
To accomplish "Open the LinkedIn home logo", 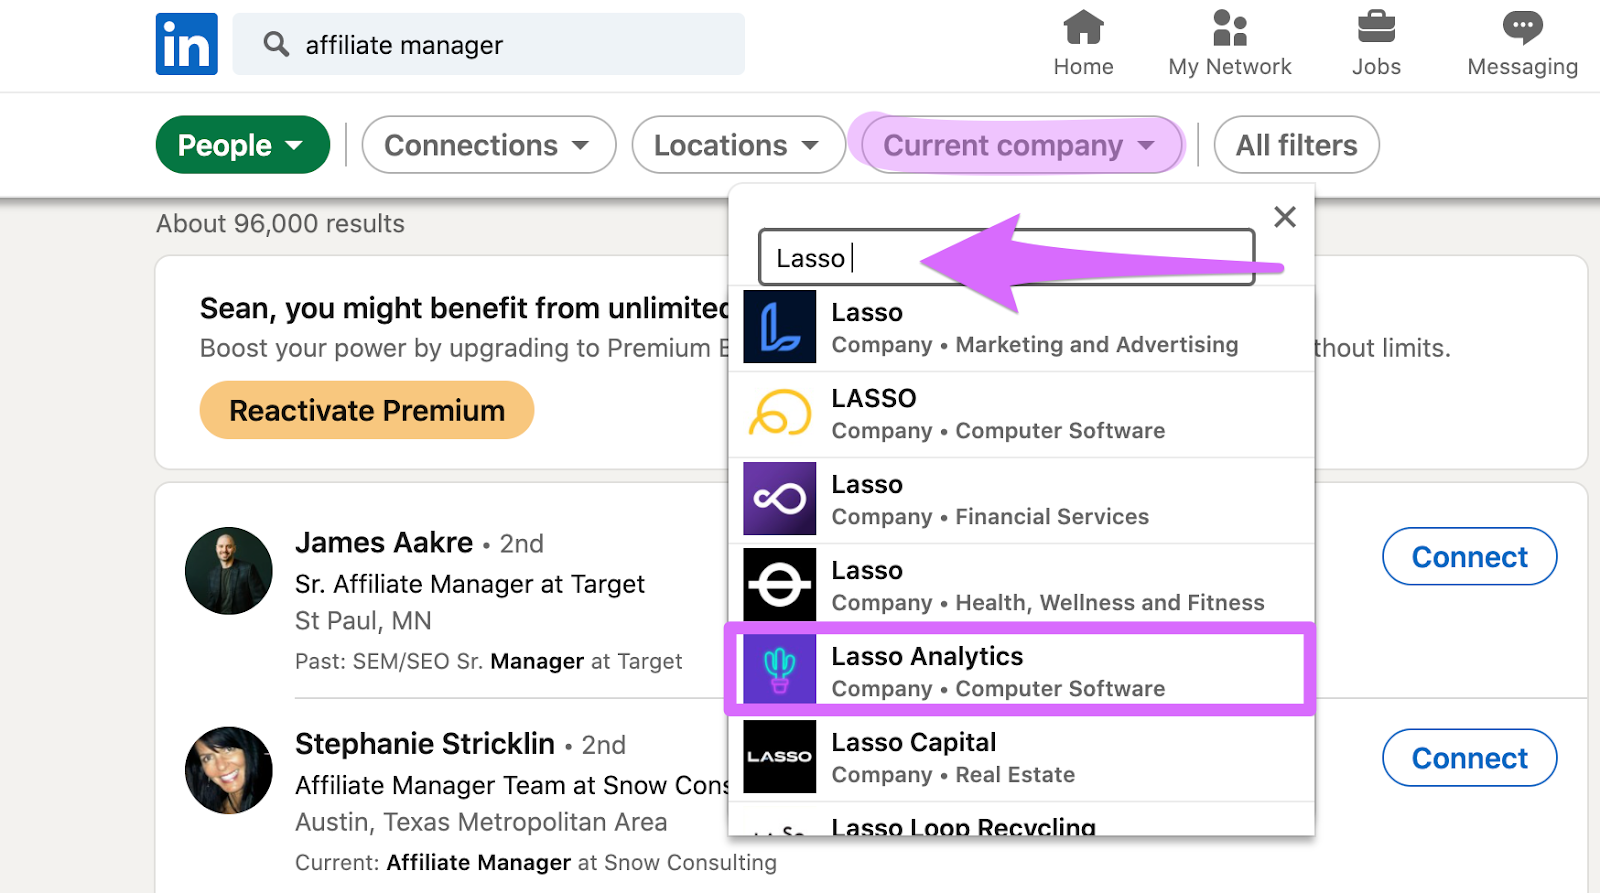I will point(186,44).
